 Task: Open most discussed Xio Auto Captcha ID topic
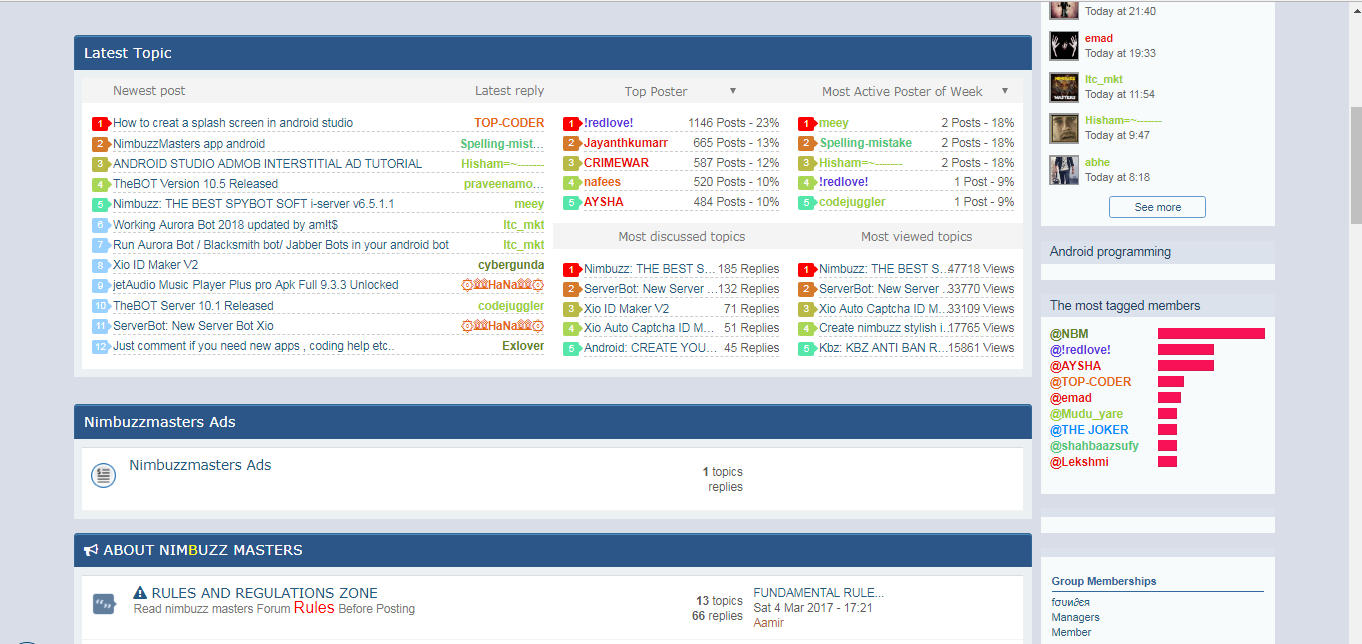tap(650, 328)
